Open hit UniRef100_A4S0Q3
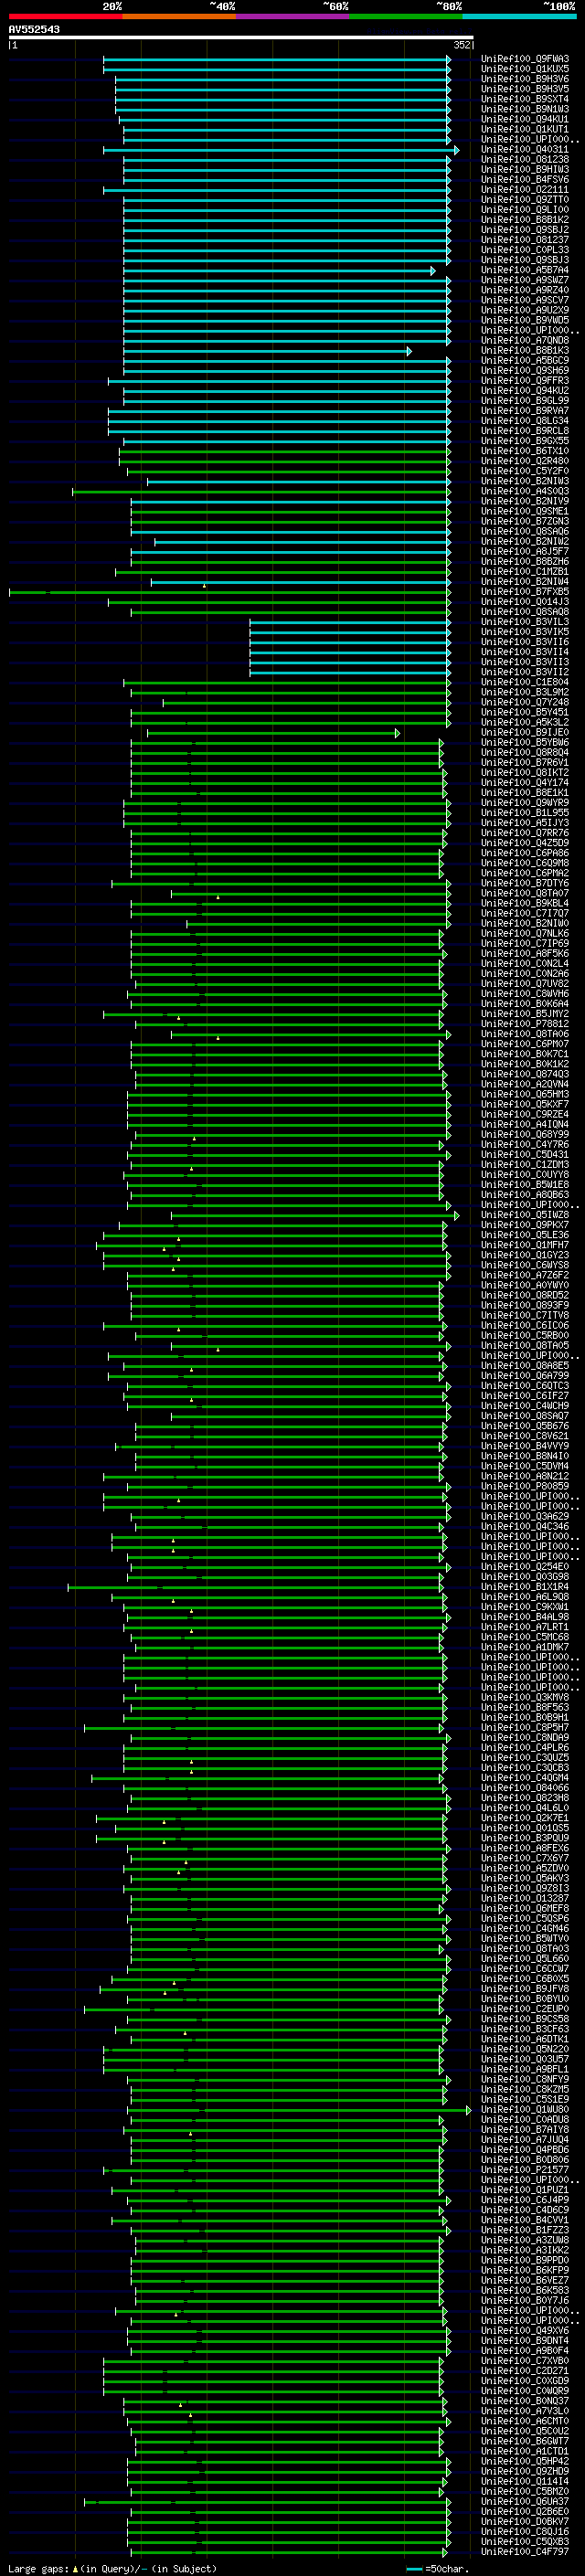585x2576 pixels. (525, 491)
